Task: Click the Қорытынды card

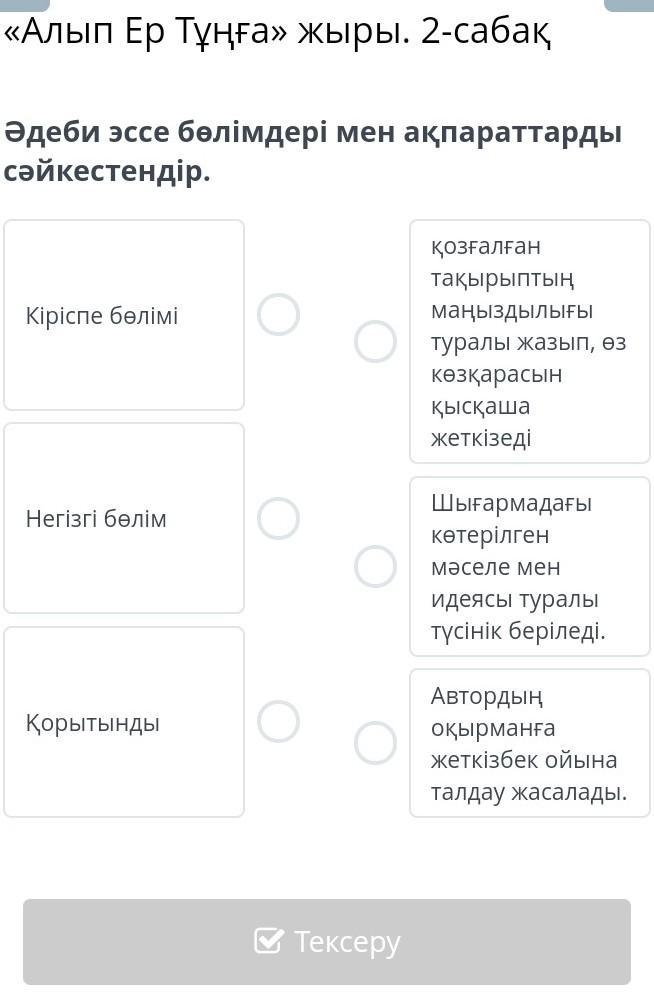Action: coord(124,722)
